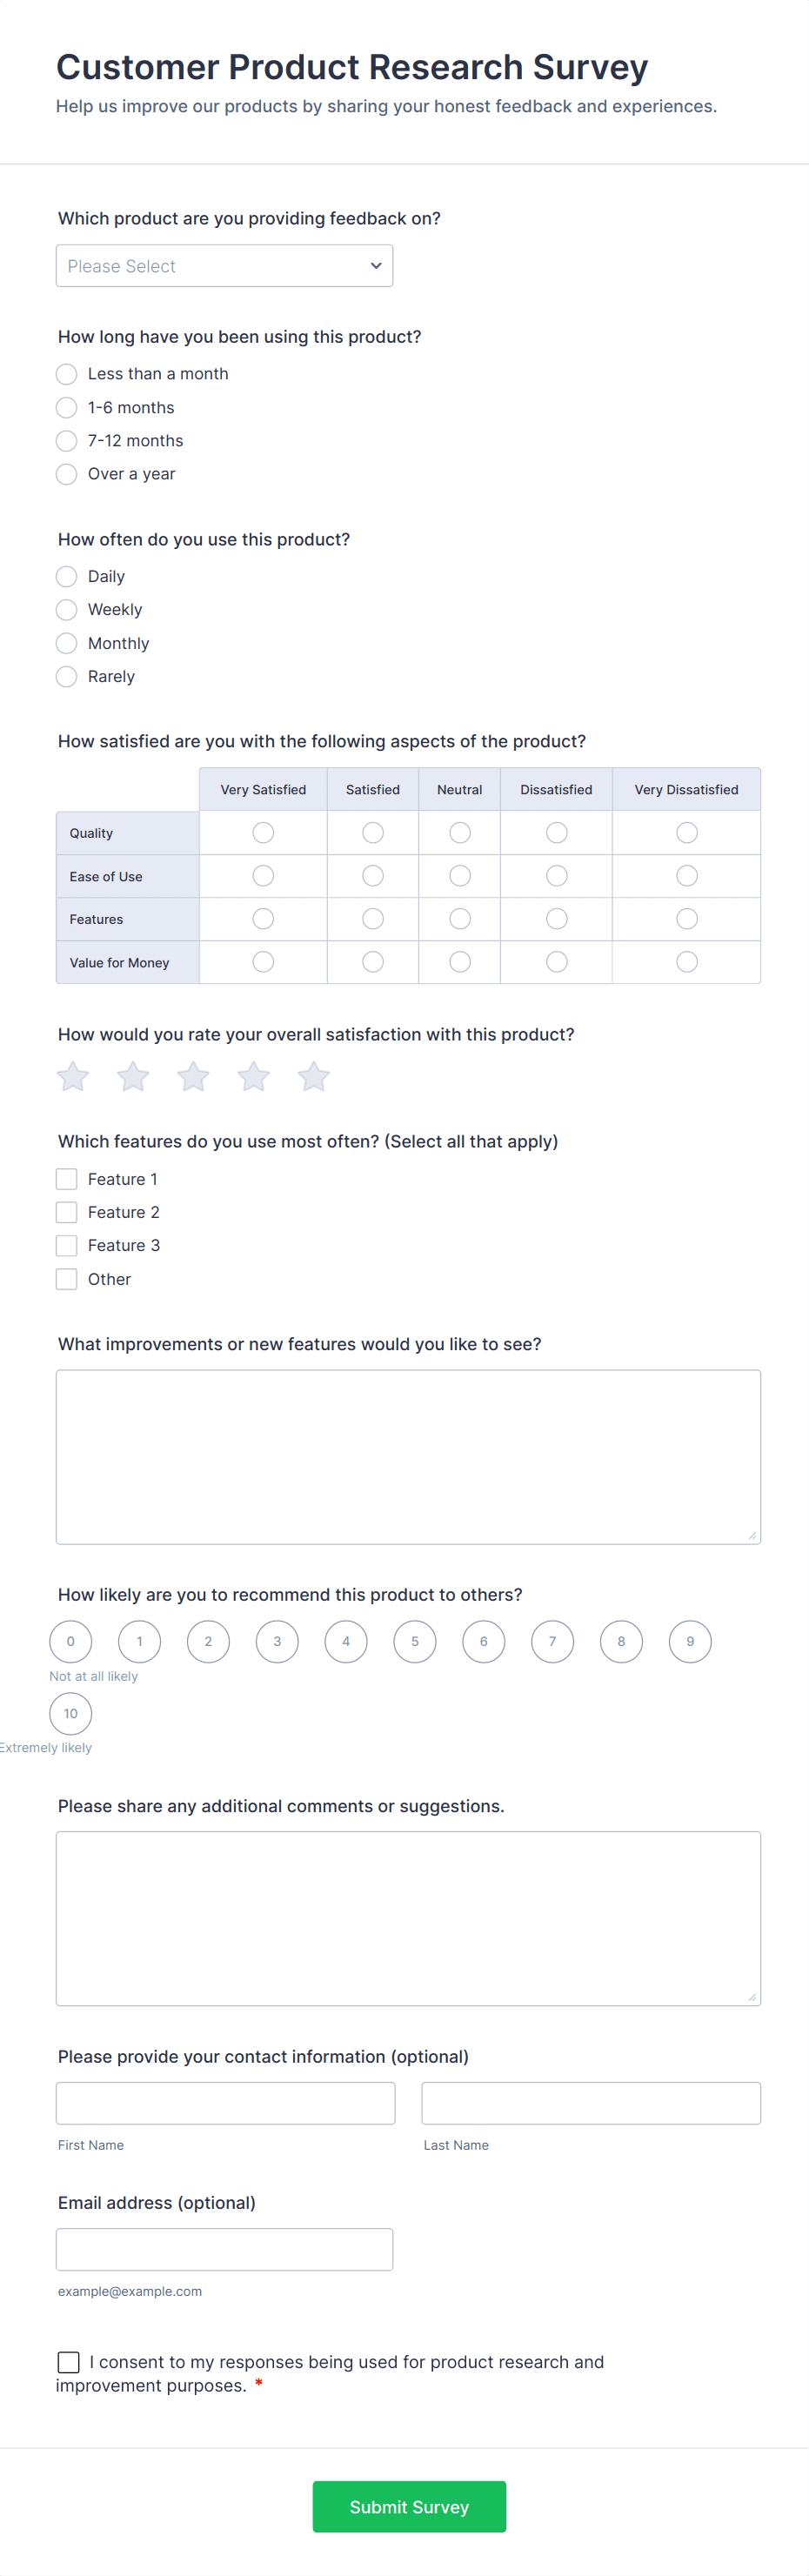
Task: Mark Ease of Use as Neutral
Action: (x=460, y=876)
